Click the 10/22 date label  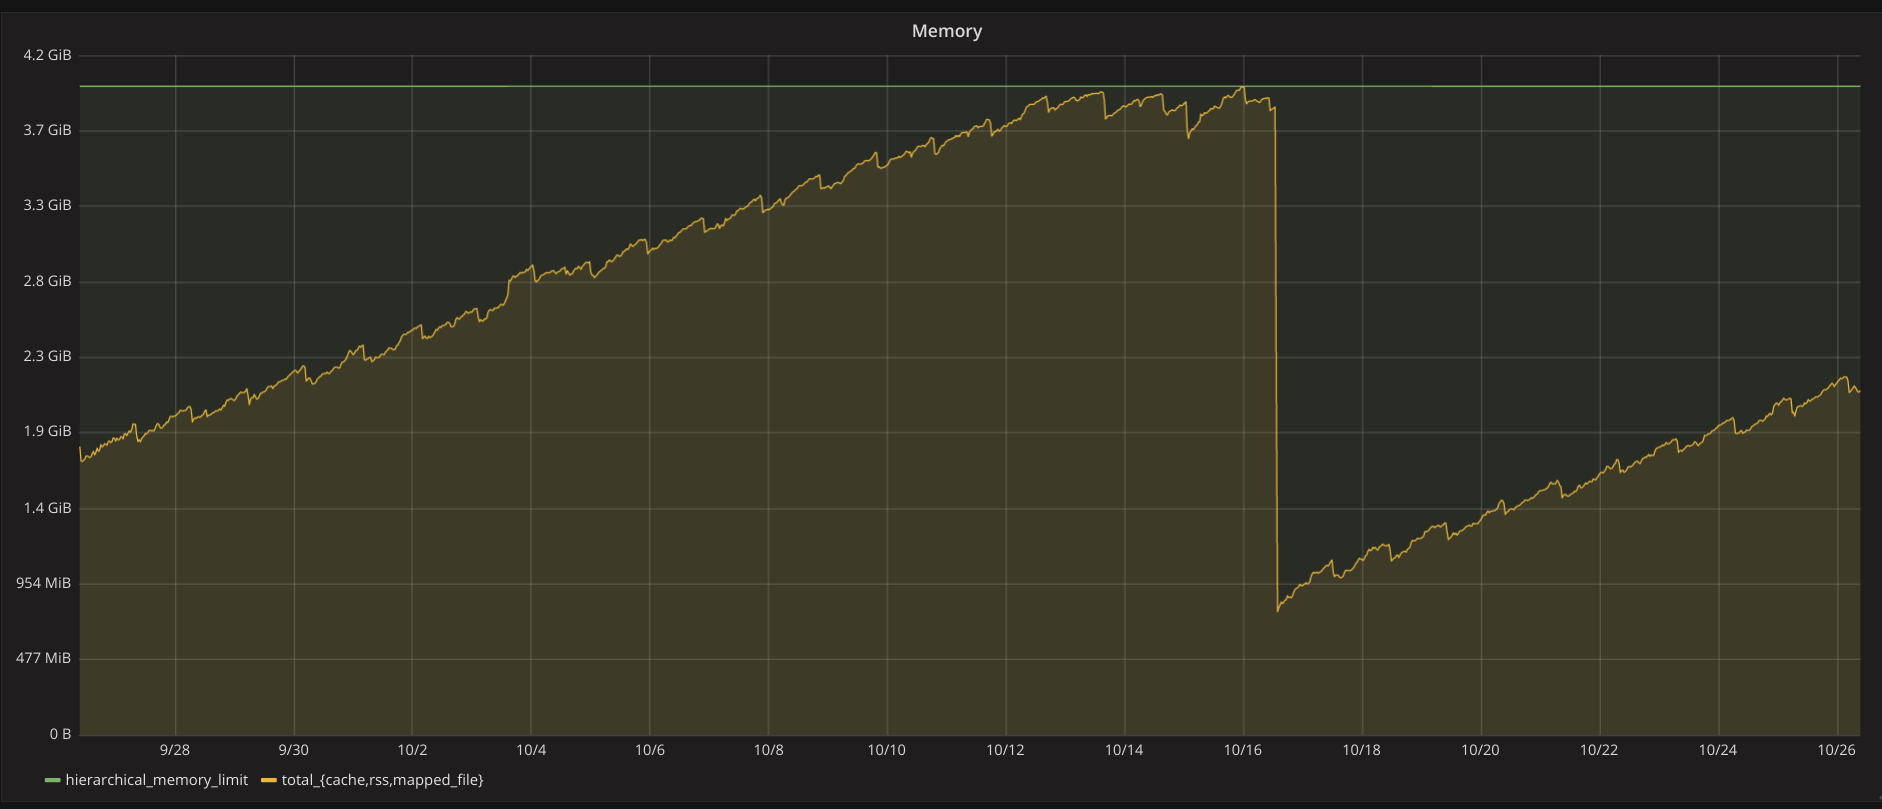coord(1599,750)
